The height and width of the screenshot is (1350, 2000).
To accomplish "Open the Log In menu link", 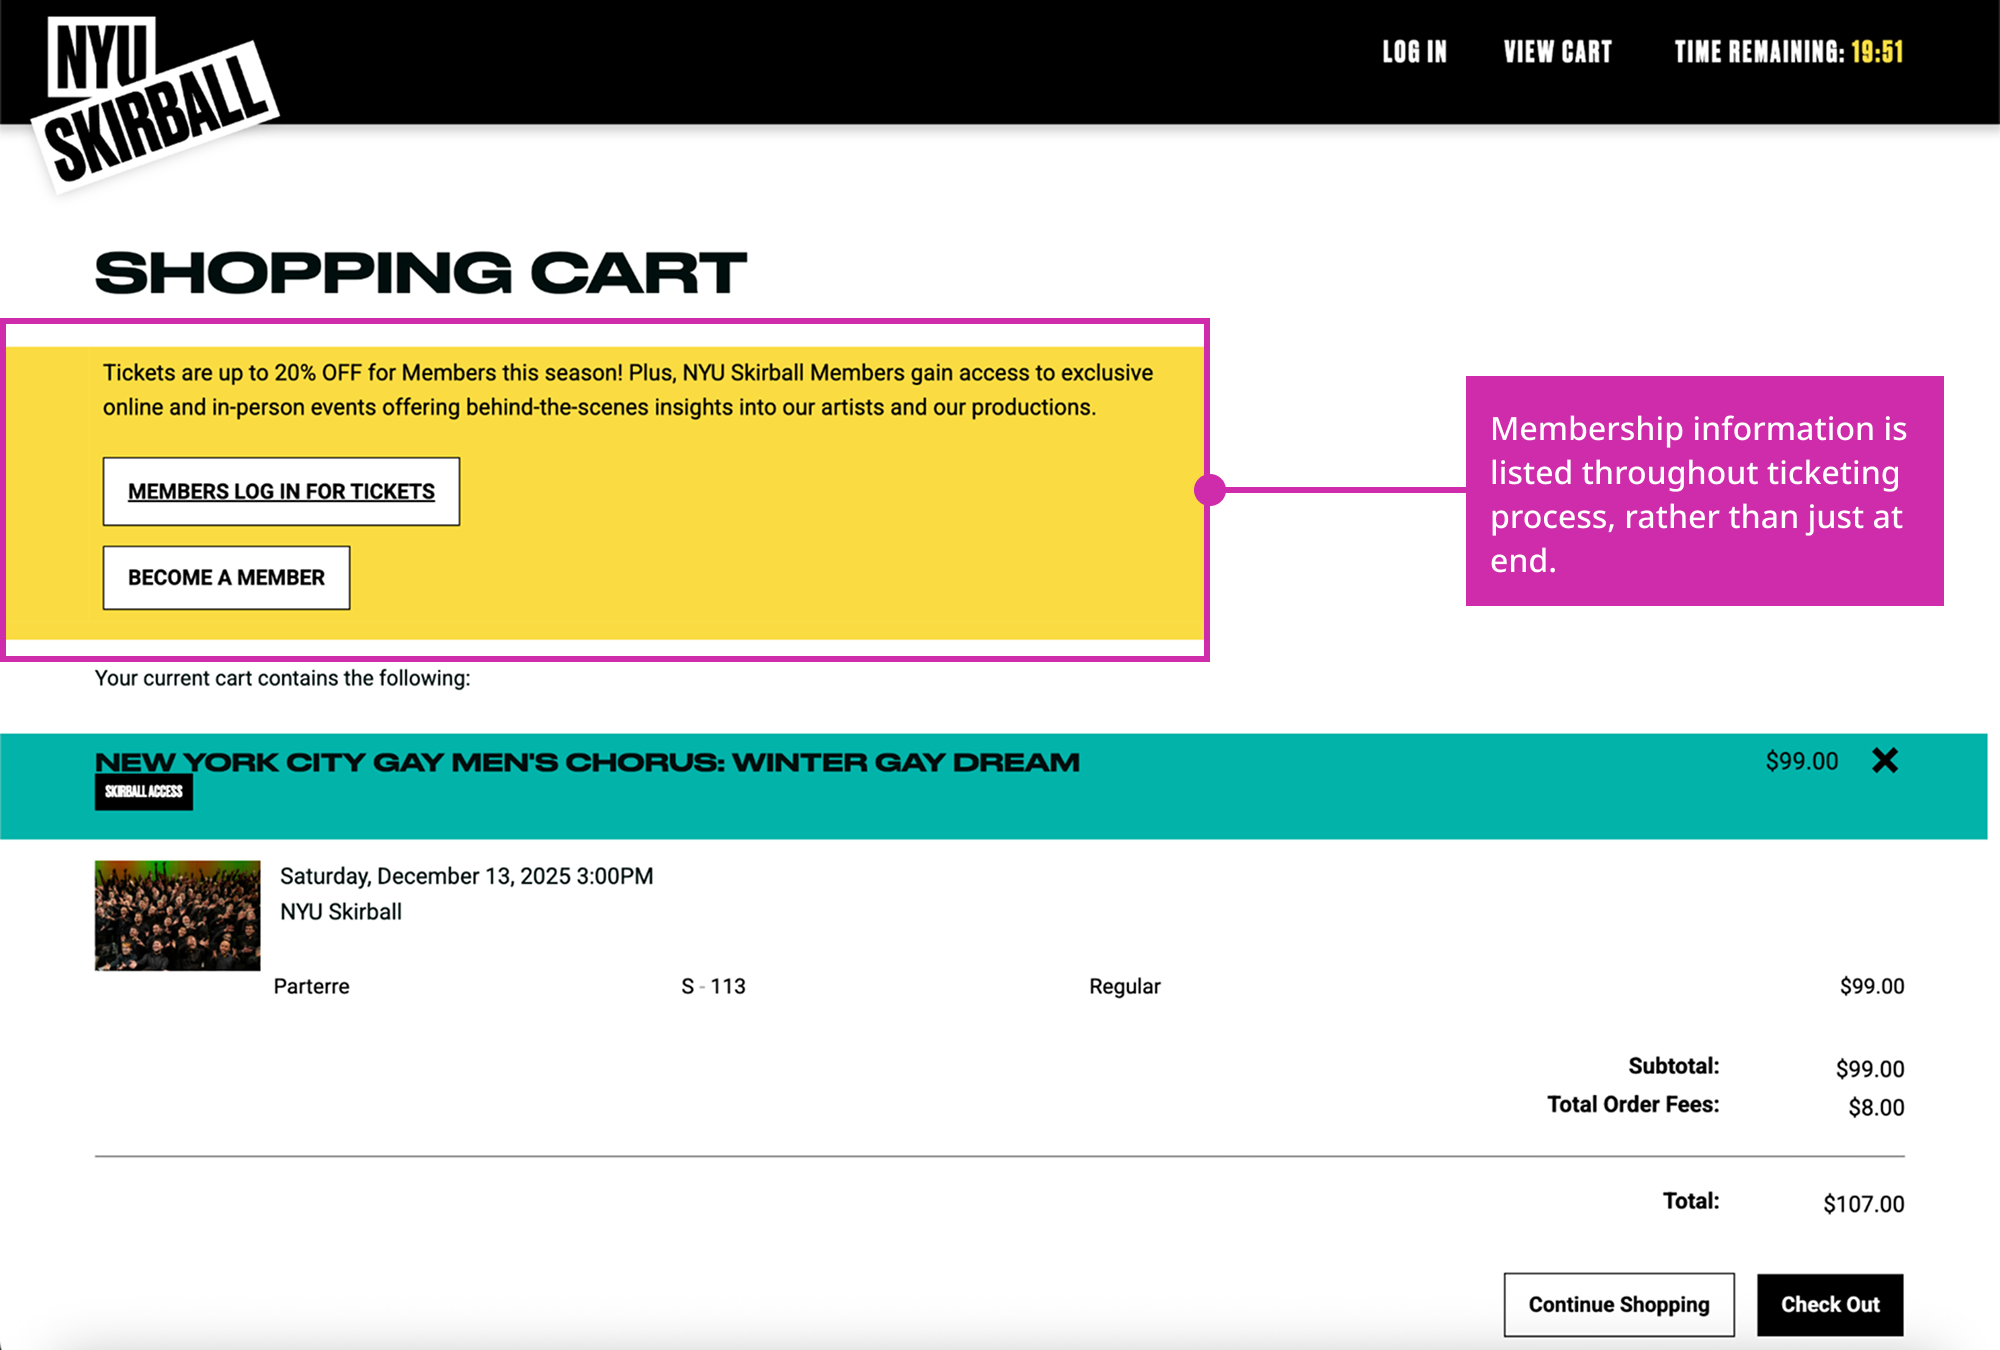I will [x=1414, y=52].
